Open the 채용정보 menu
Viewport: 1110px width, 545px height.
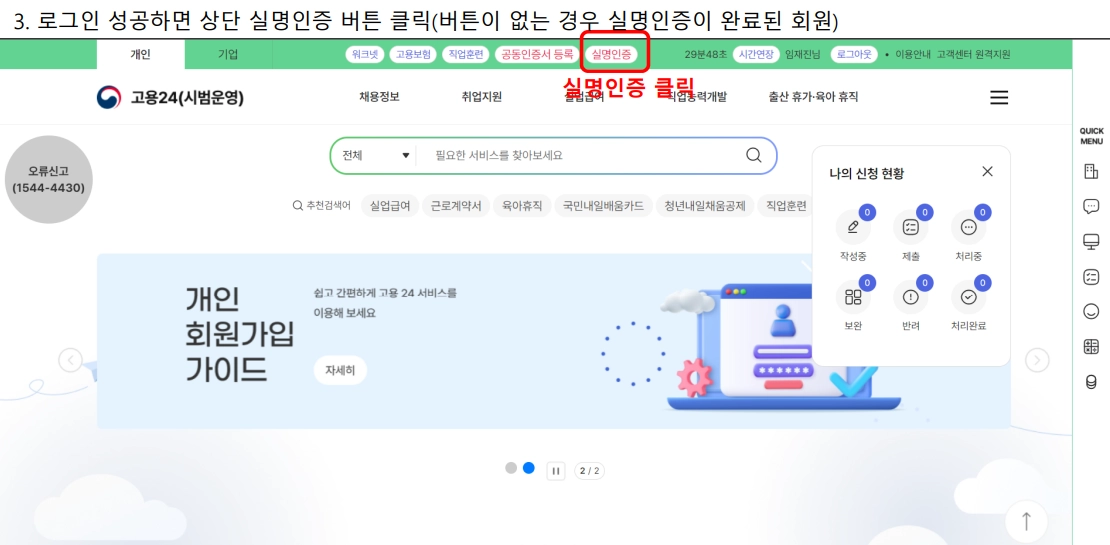tap(379, 97)
